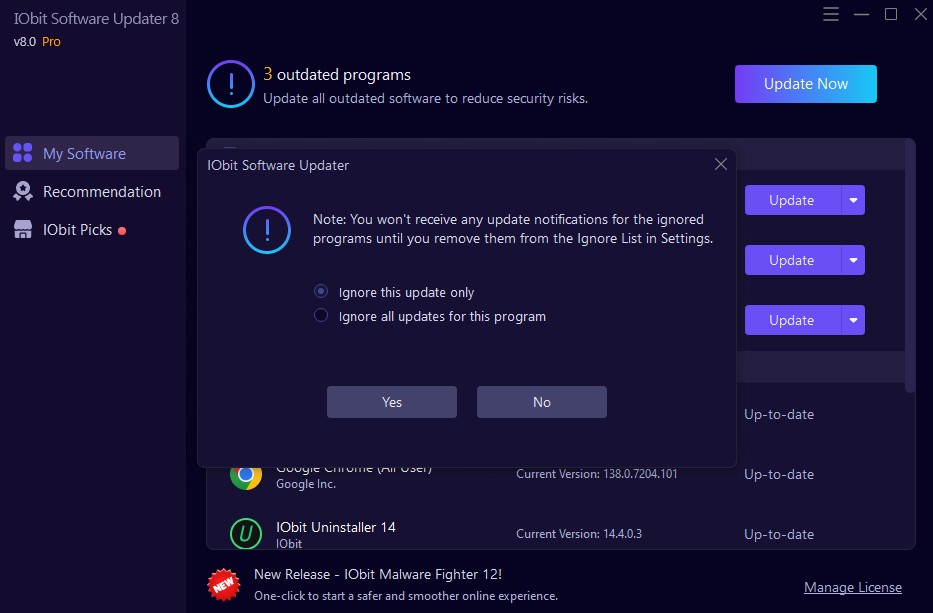Expand the first Update button dropdown arrow

tap(853, 200)
